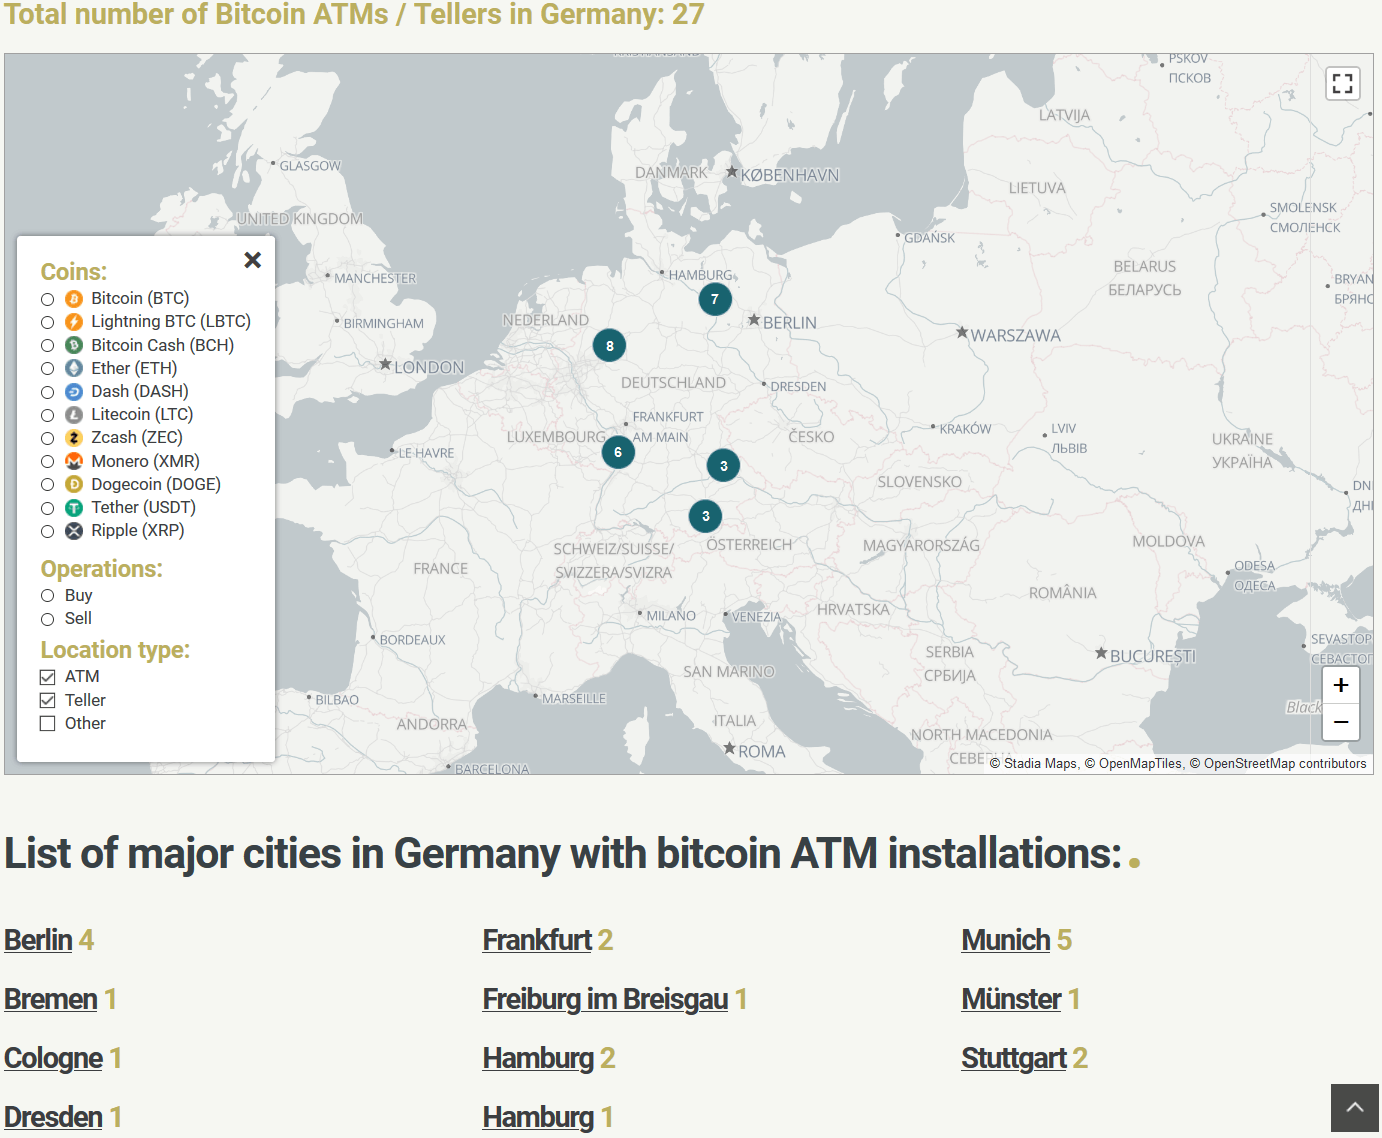Select the Tether (USDT) radio
Screen dimensions: 1382x1138
47,508
